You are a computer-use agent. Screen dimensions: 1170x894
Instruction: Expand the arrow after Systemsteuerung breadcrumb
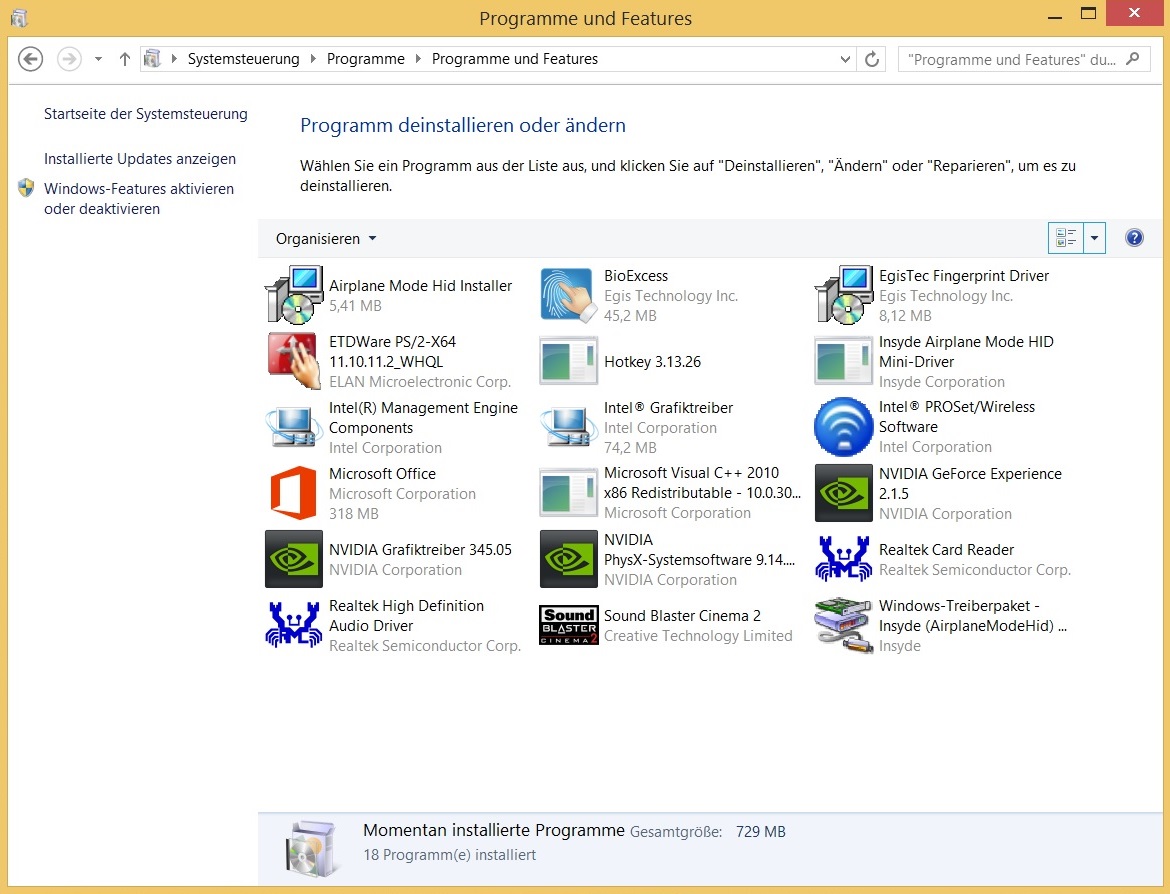point(313,58)
